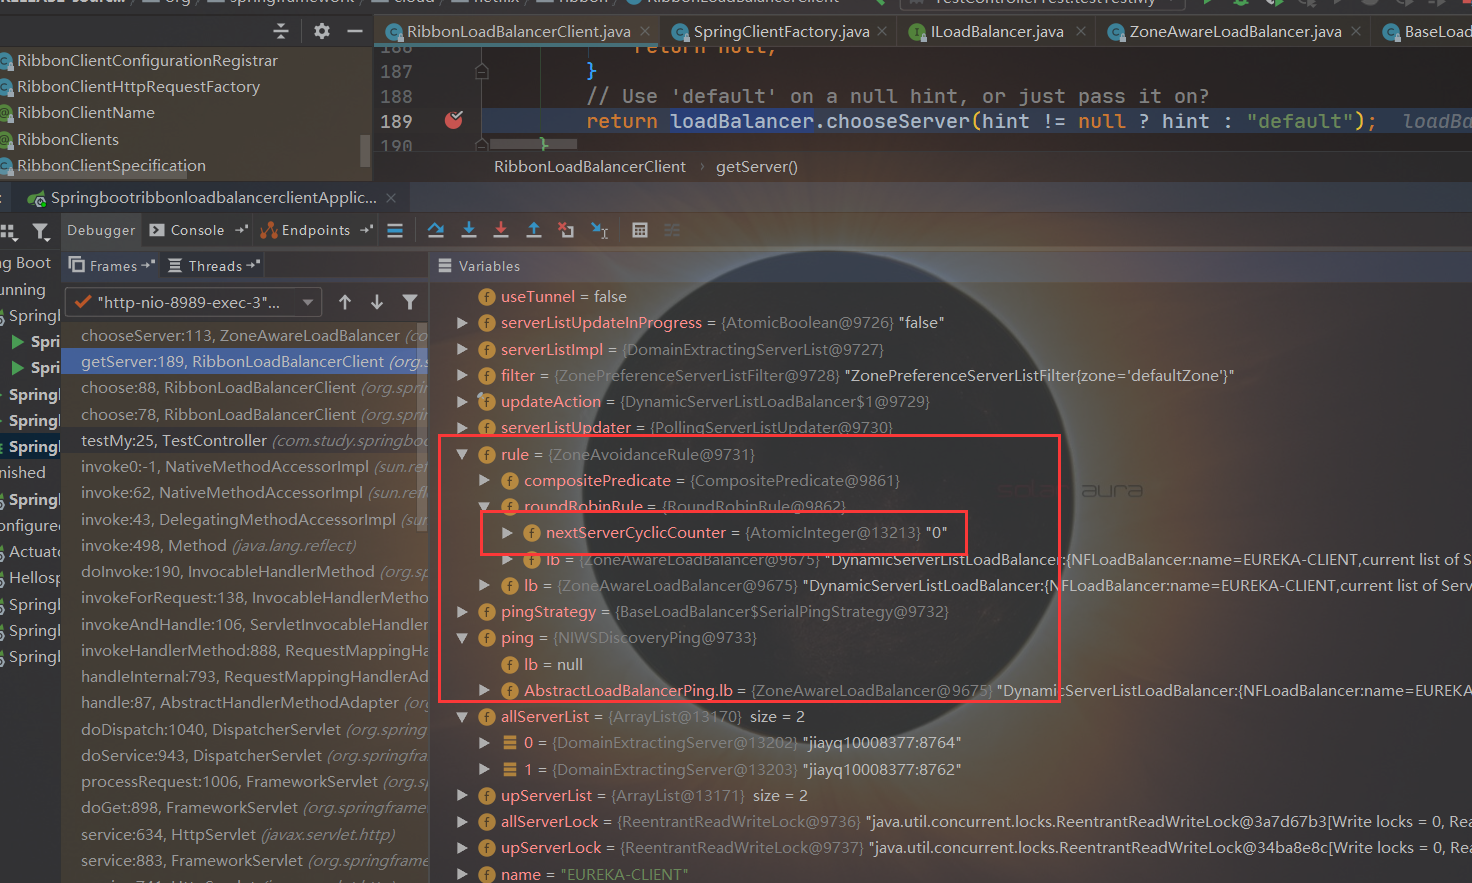Click the red Force Step Into icon
1472x883 pixels.
pos(501,230)
